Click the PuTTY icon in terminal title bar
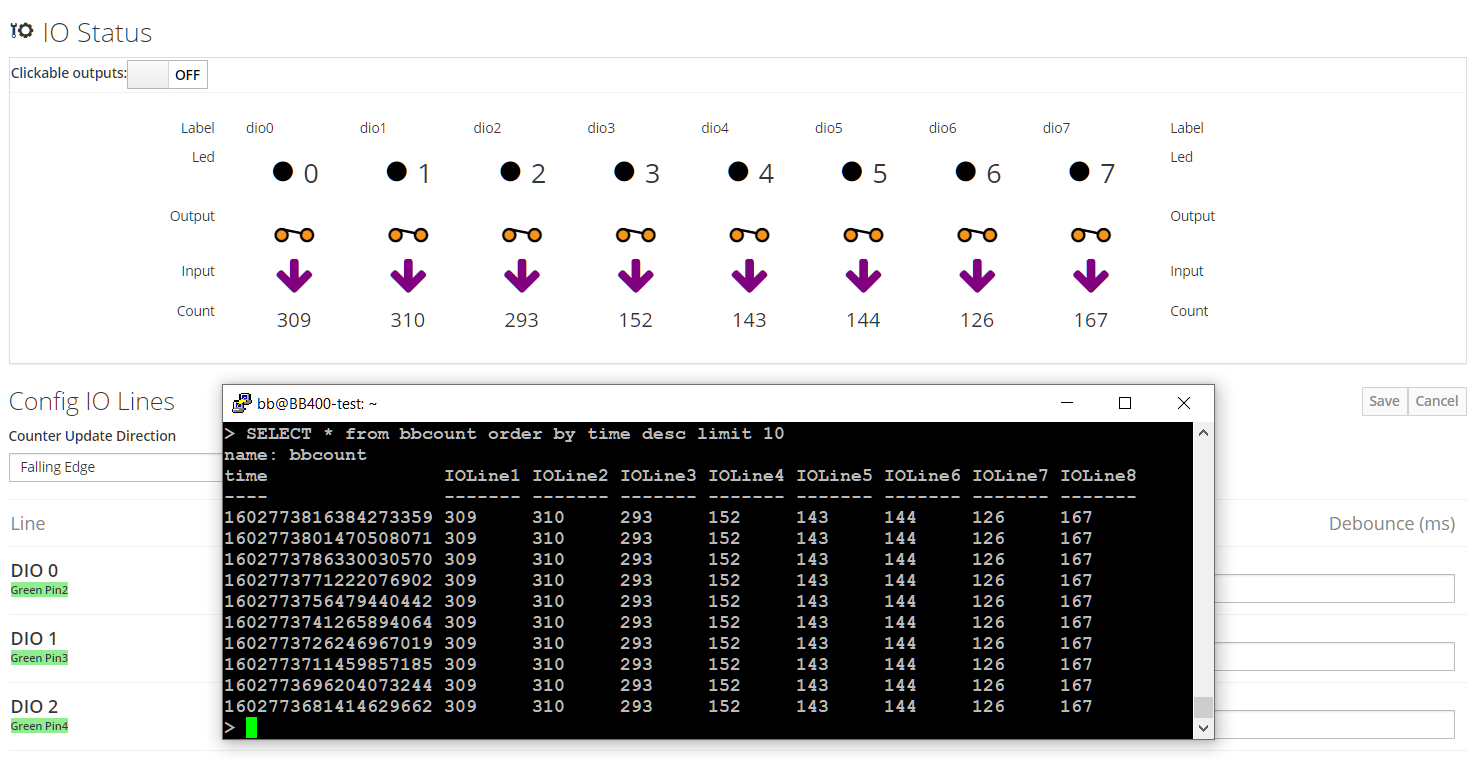 (241, 403)
